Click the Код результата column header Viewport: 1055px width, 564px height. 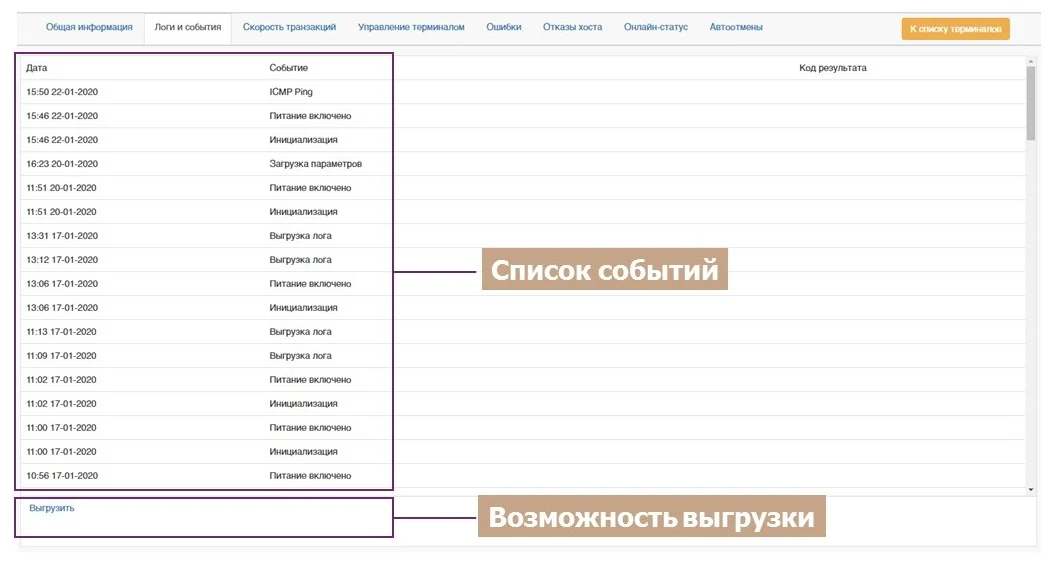pos(832,68)
